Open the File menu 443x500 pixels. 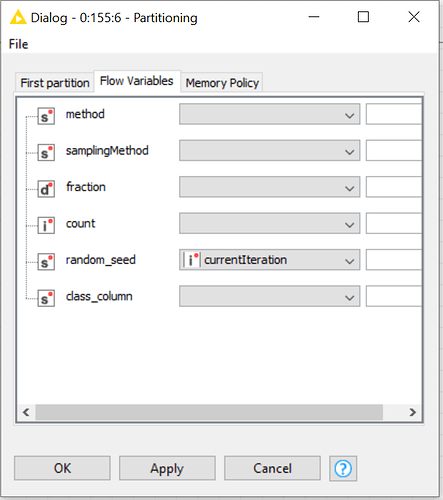pos(18,44)
